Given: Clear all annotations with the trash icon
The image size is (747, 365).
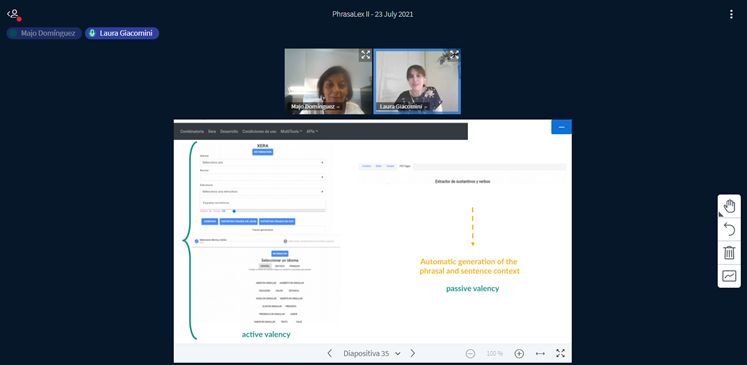Looking at the screenshot, I should [x=729, y=252].
